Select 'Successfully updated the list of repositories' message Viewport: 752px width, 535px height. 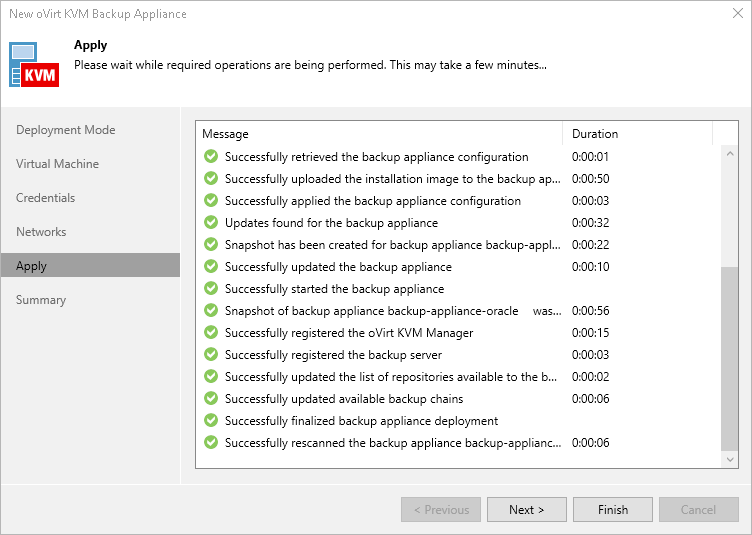[x=391, y=377]
